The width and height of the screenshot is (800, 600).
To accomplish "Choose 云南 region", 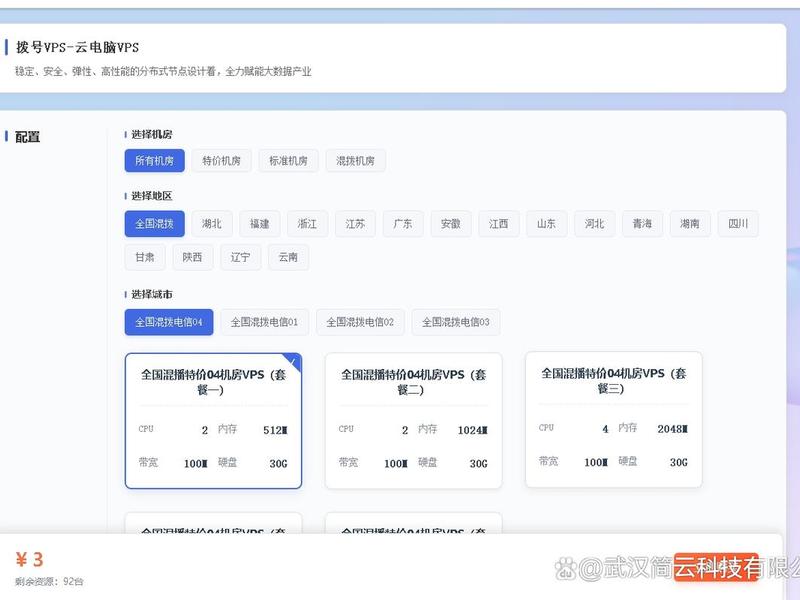I will [288, 257].
